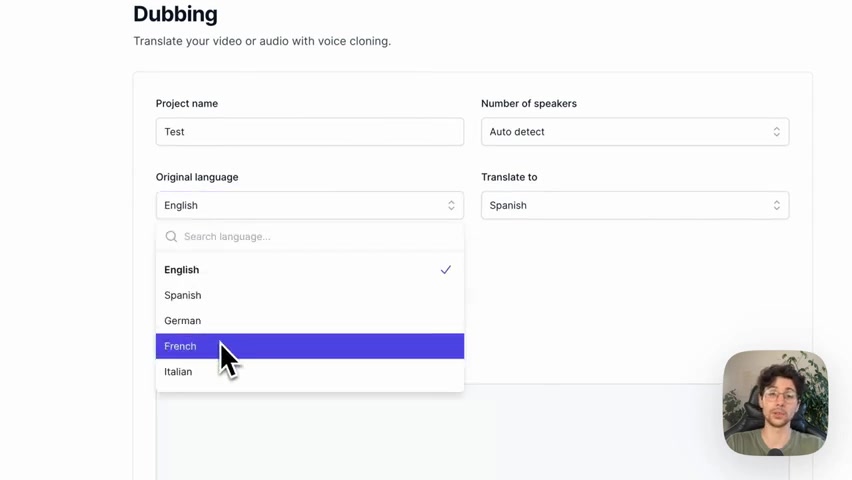
Task: Click the up-down chevron icon on Original language
Action: [451, 205]
